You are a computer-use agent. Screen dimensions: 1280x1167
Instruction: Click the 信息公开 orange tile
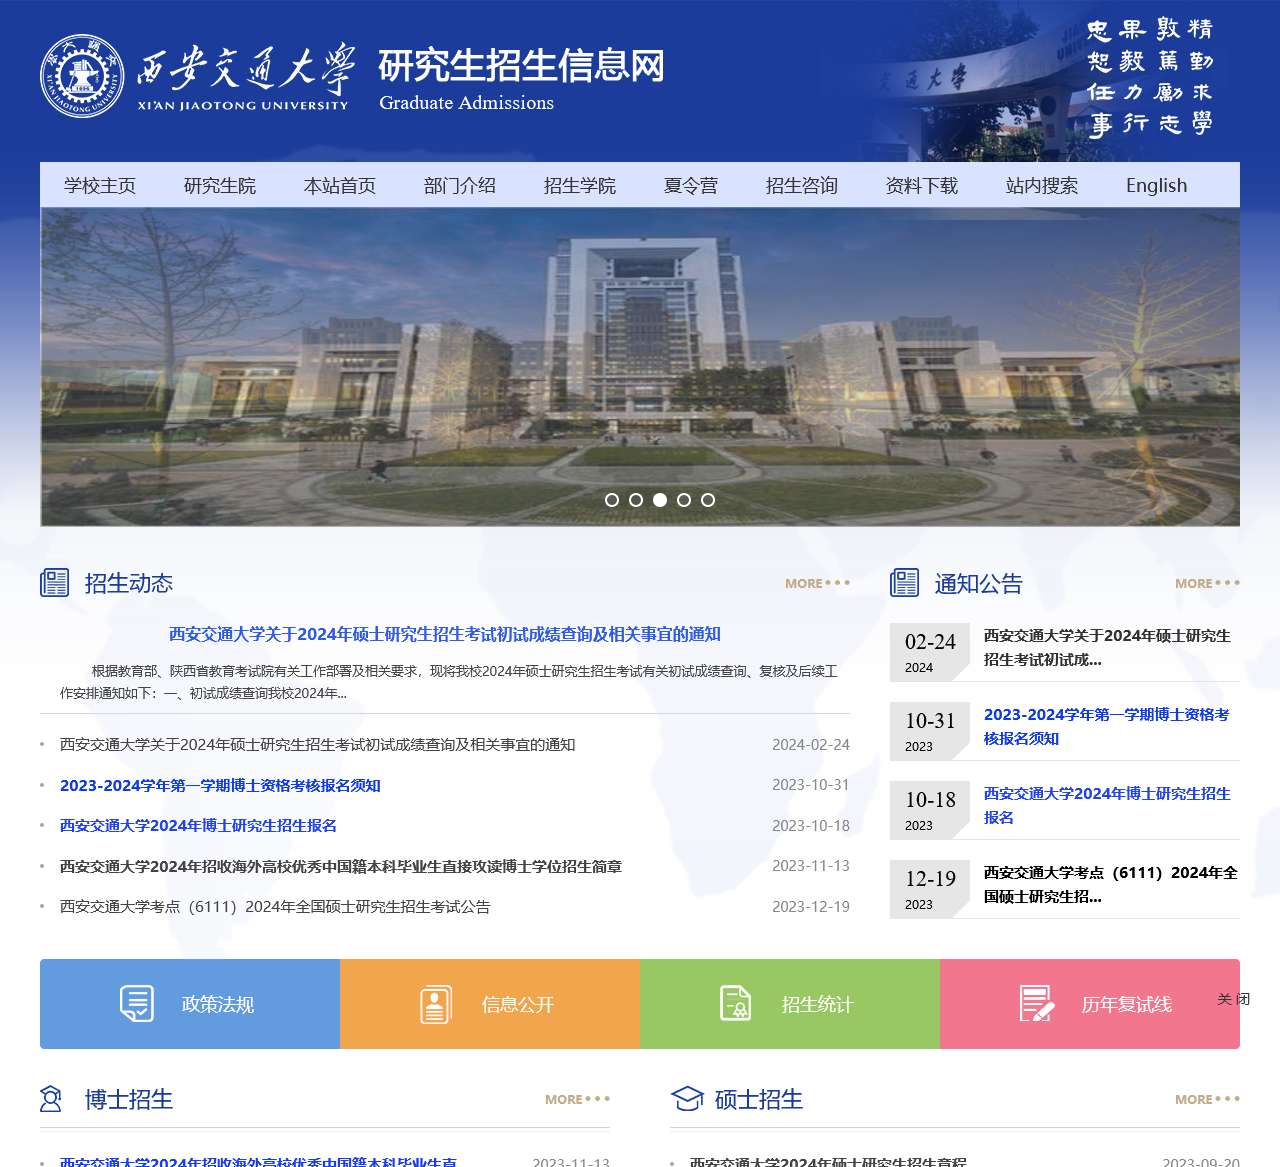coord(490,1004)
